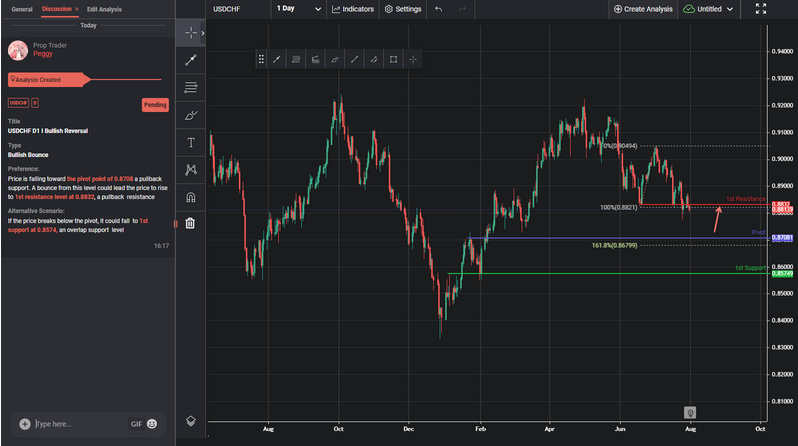Image resolution: width=798 pixels, height=446 pixels.
Task: Click the 0.87081 pivot price label
Action: [782, 238]
